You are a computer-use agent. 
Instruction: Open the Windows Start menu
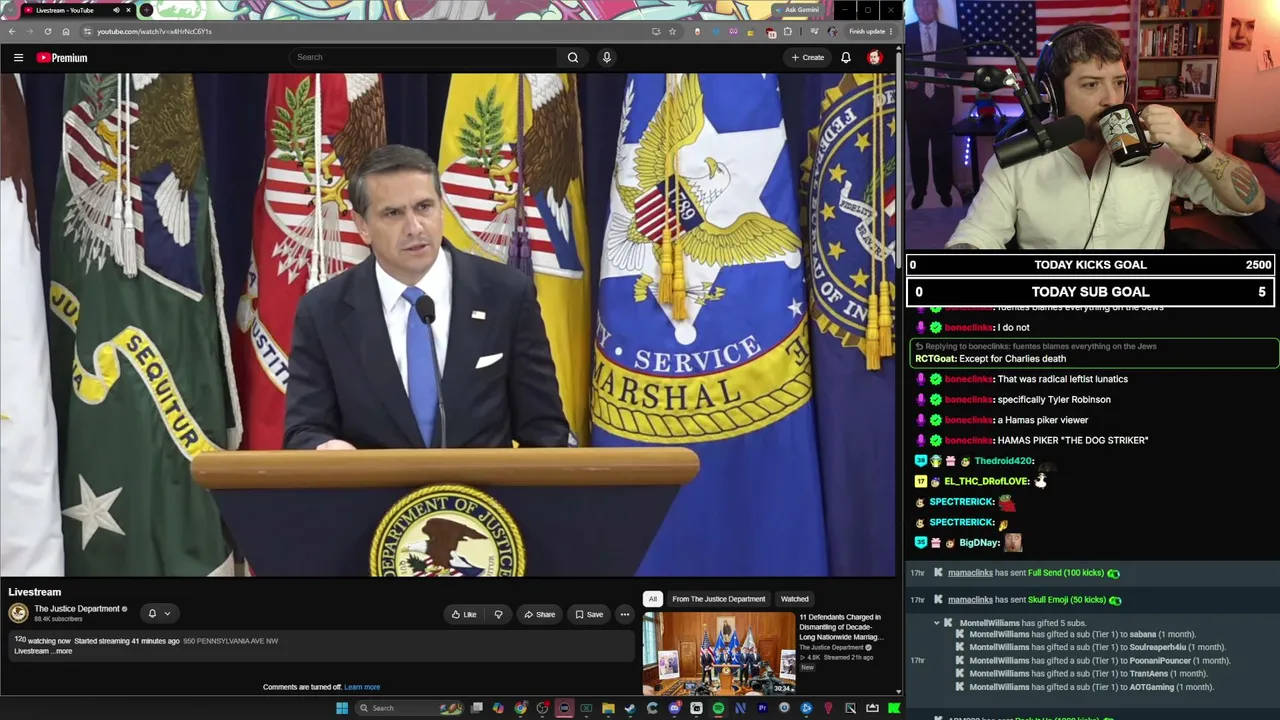(x=342, y=708)
